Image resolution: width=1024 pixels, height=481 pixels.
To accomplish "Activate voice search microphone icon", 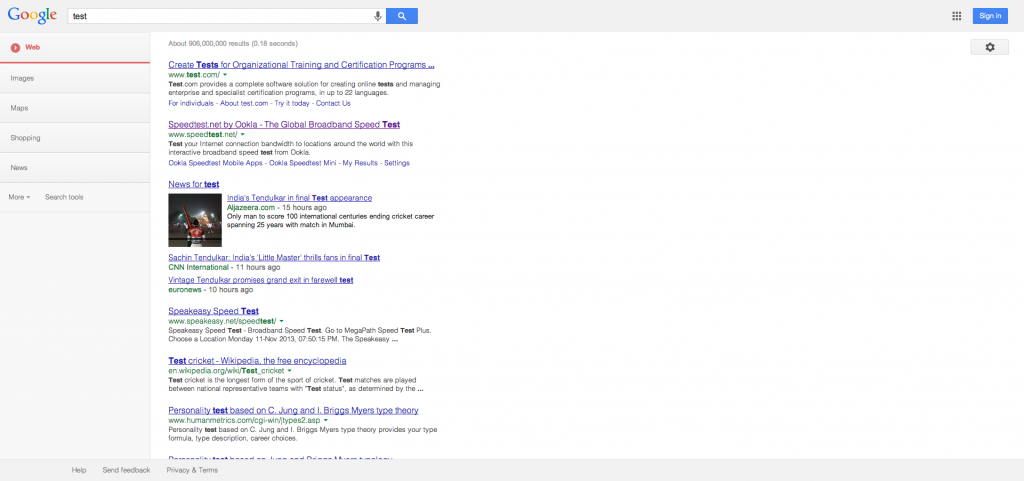I will point(377,16).
